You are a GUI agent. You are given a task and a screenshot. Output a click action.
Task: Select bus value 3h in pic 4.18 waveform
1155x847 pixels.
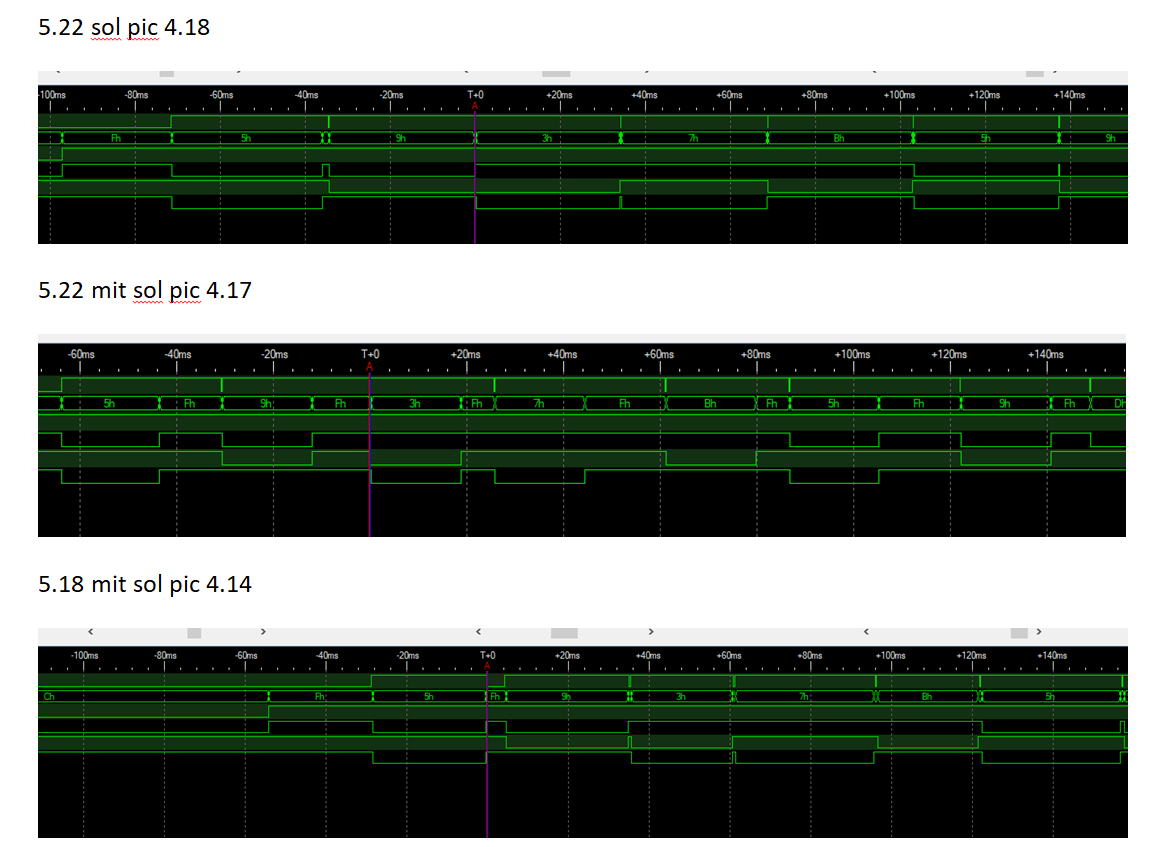547,138
